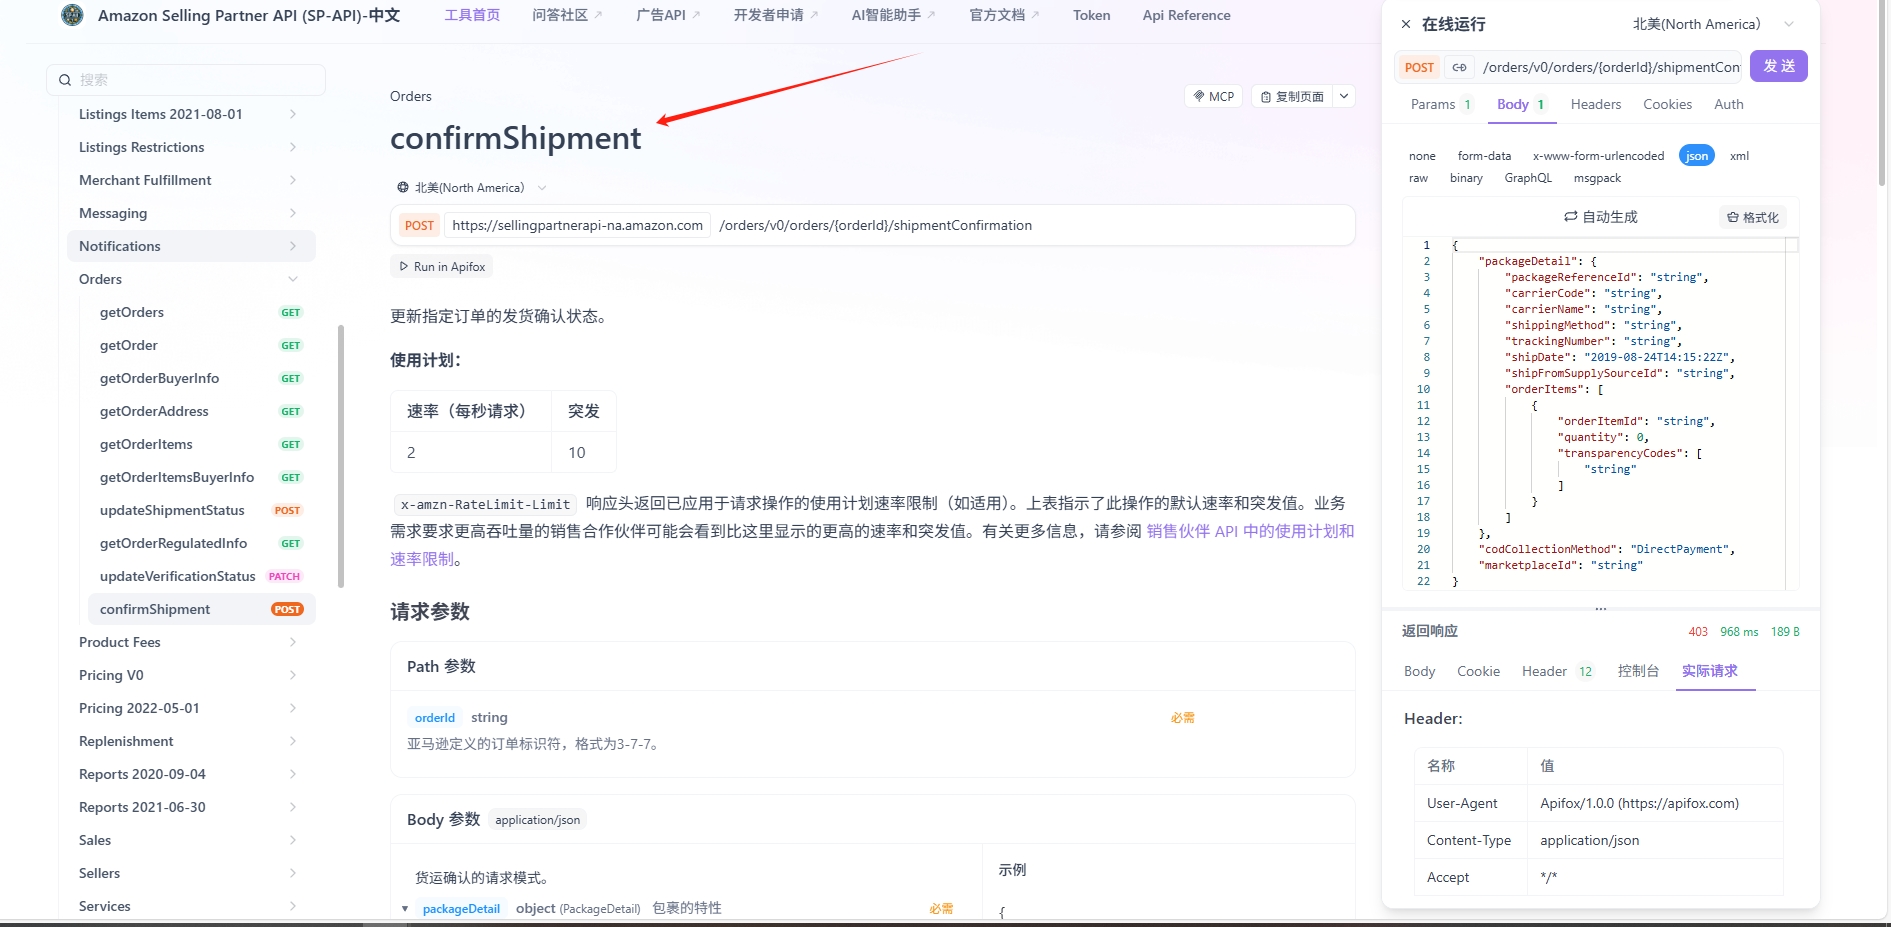Viewport: 1891px width, 927px height.
Task: Select msgpack body type
Action: click(1597, 178)
